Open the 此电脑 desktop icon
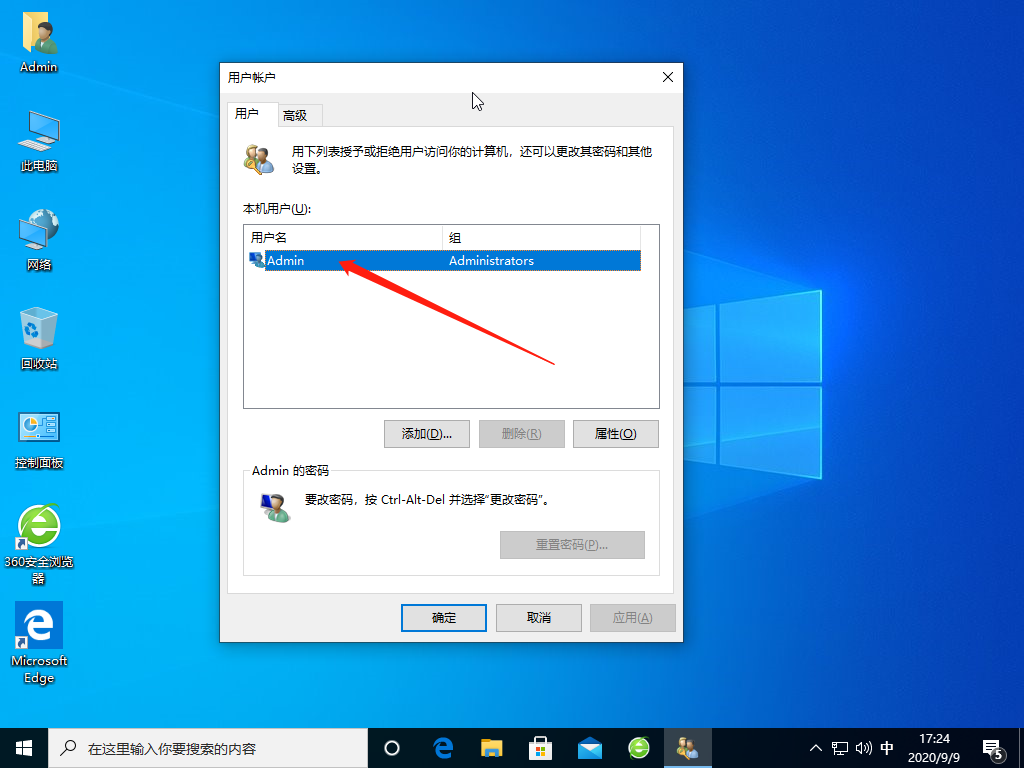1024x768 pixels. point(39,141)
